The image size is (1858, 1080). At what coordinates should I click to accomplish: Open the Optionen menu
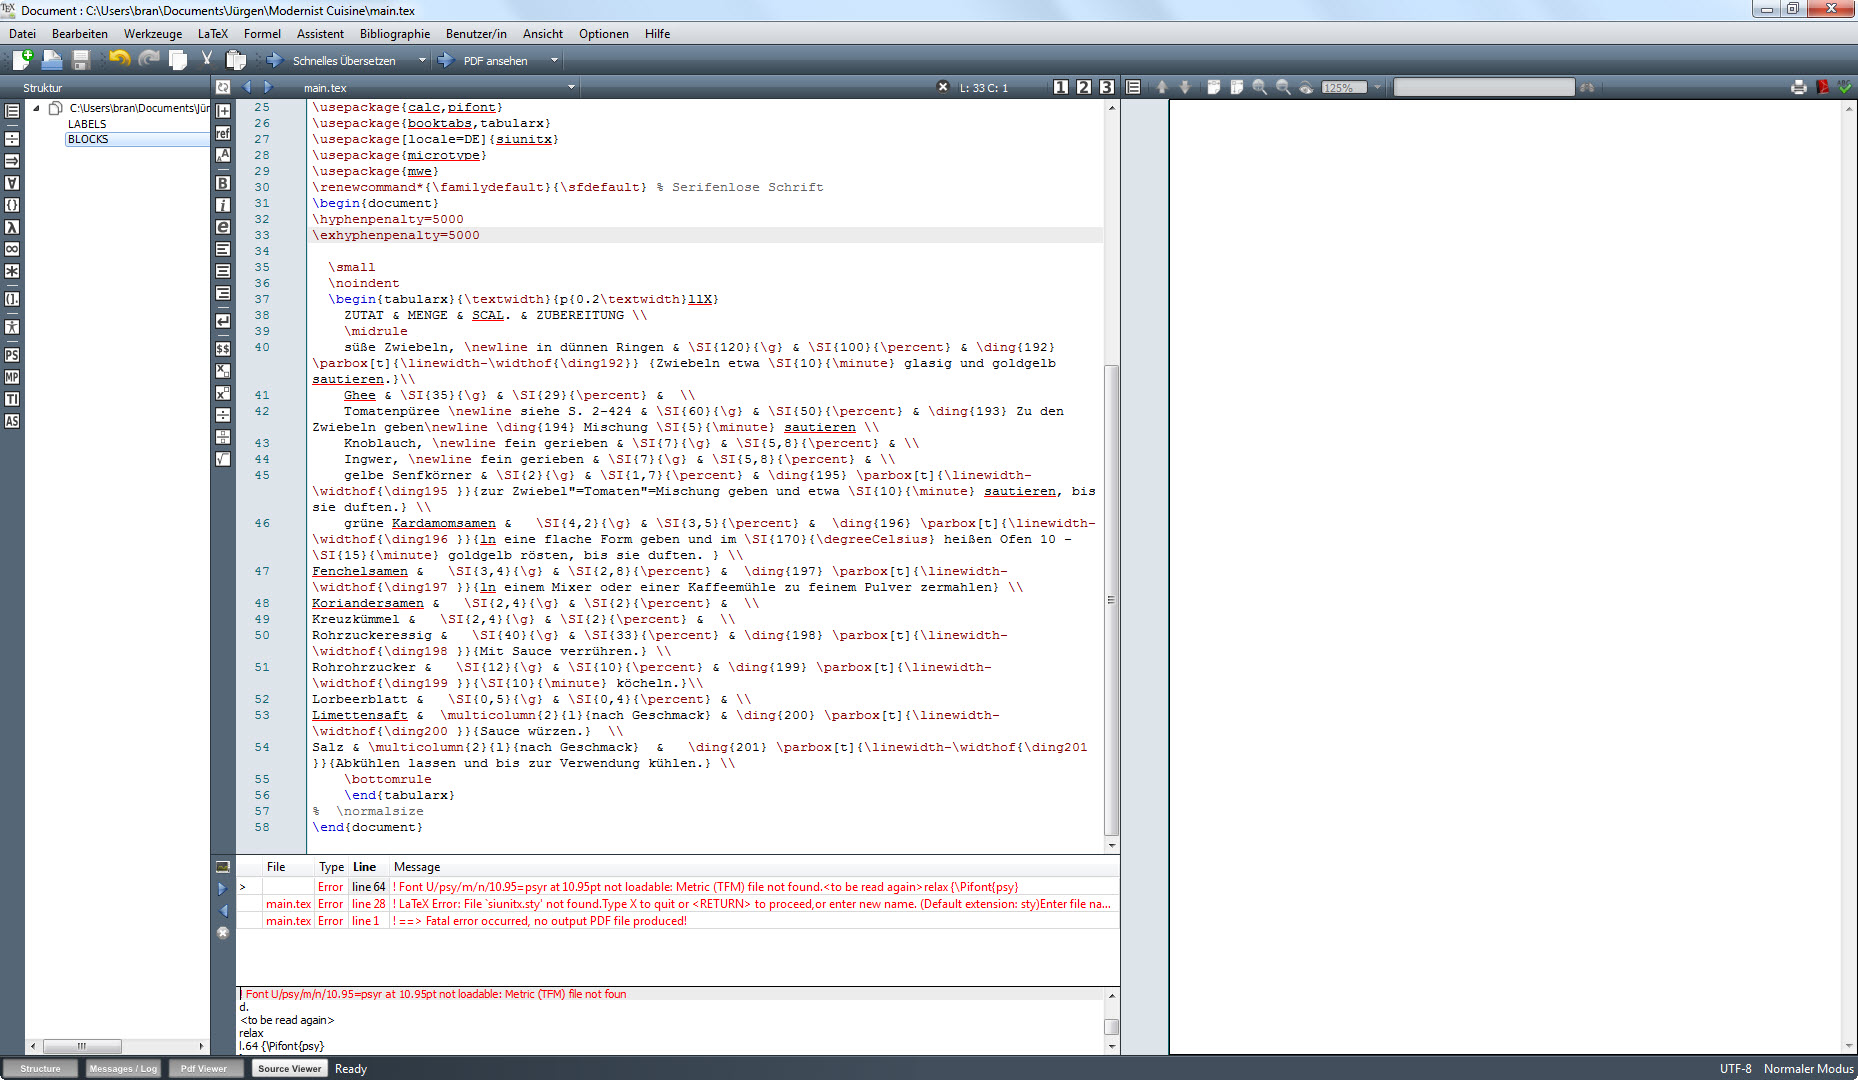604,33
